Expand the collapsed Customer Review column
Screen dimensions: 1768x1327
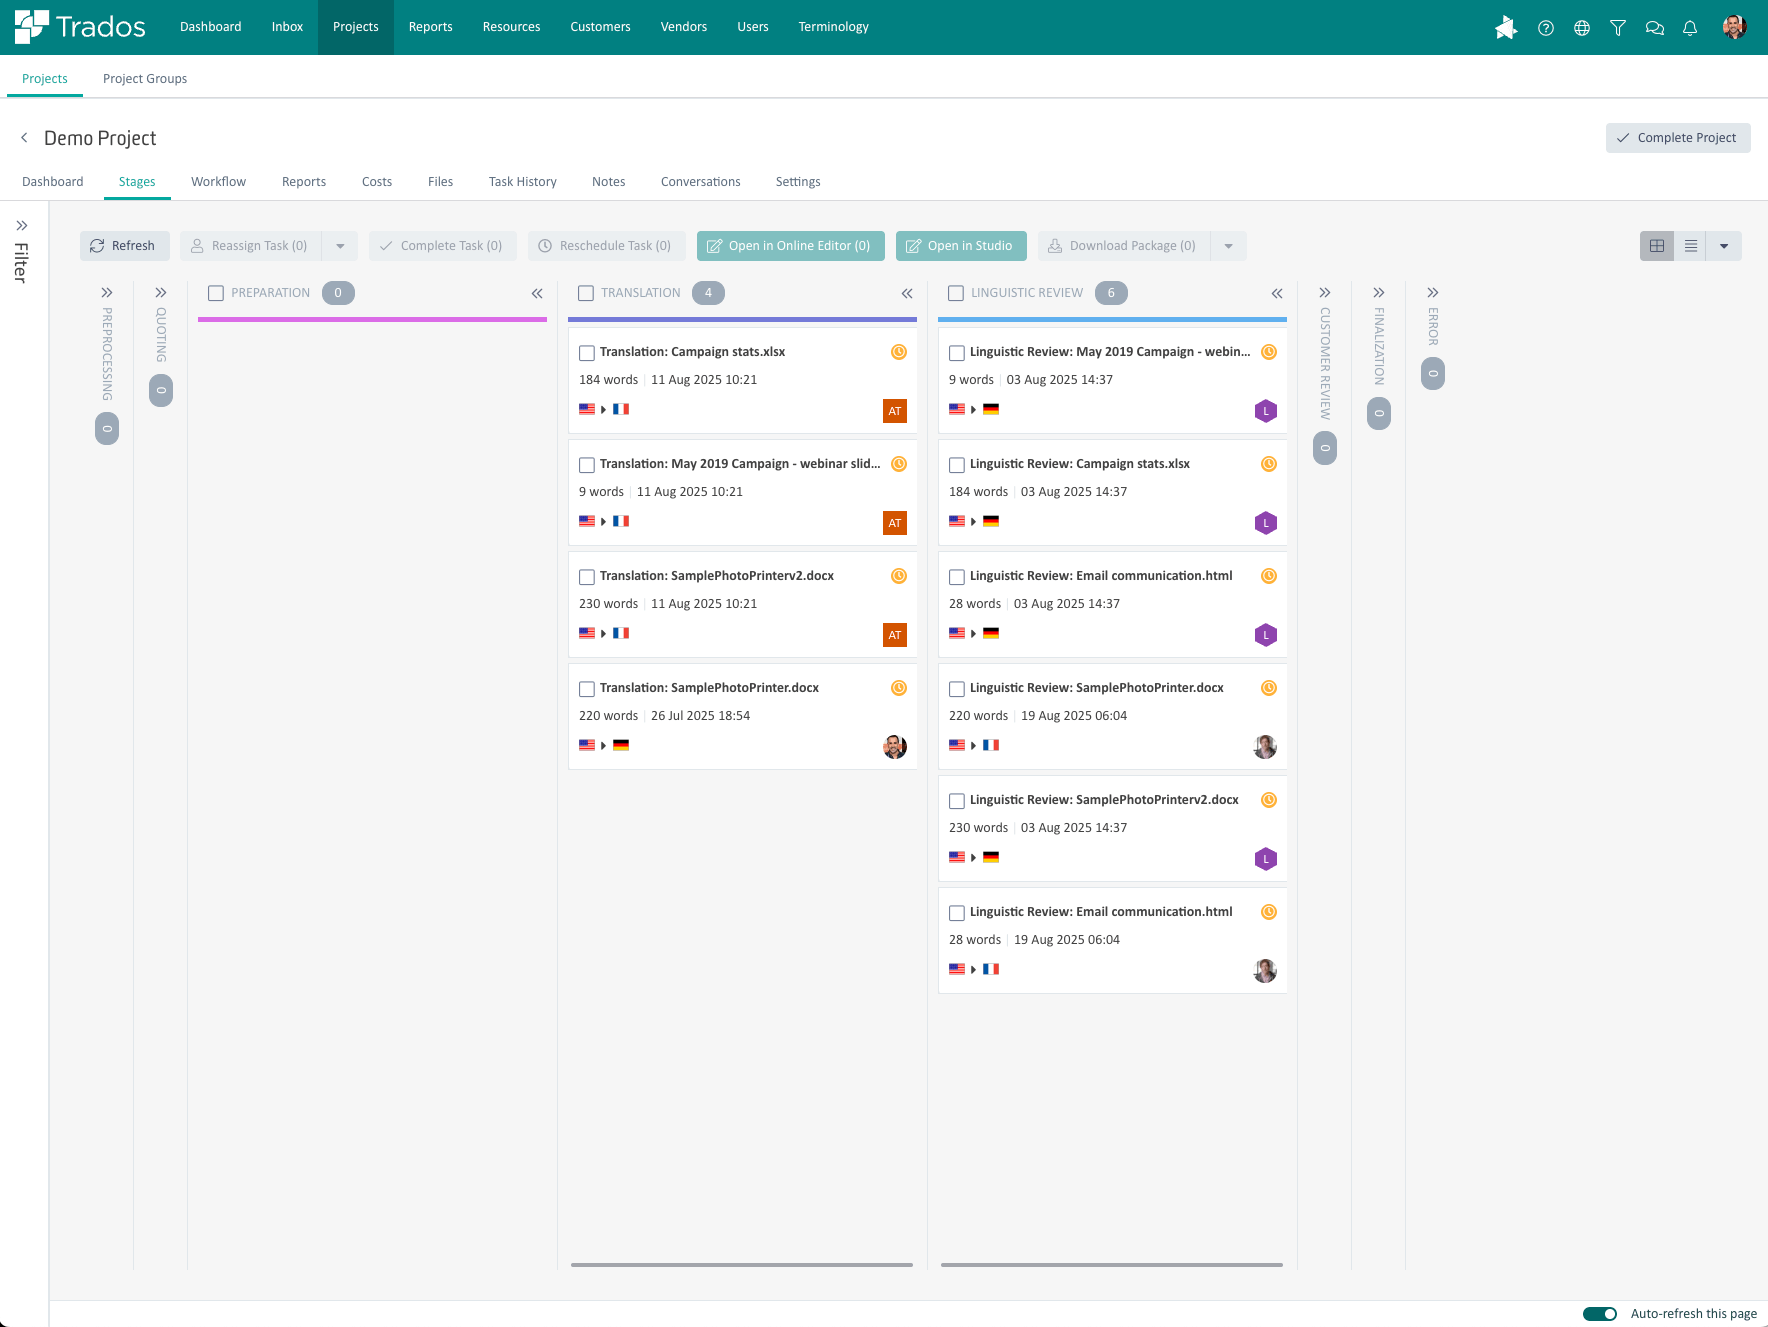point(1325,293)
